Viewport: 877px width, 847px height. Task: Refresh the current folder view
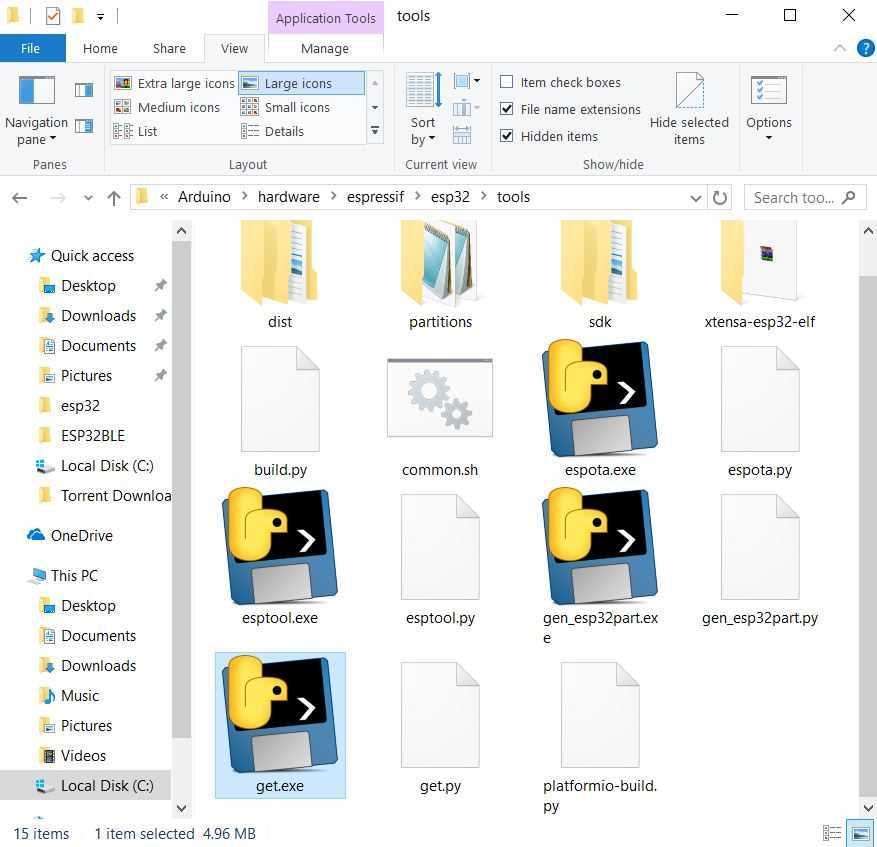[720, 198]
